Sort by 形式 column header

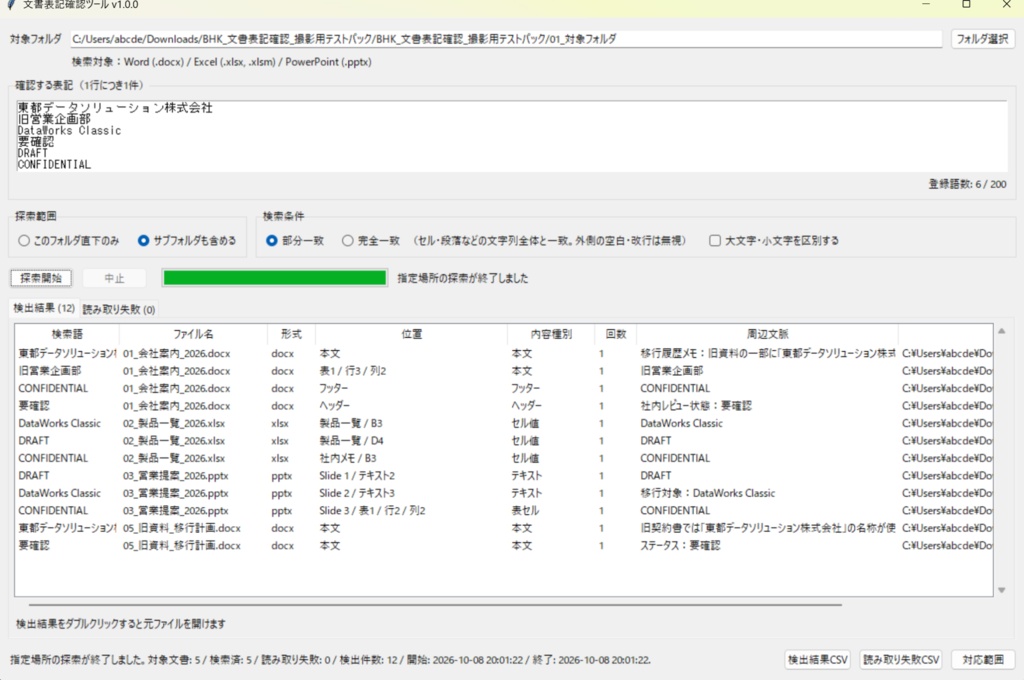click(291, 334)
